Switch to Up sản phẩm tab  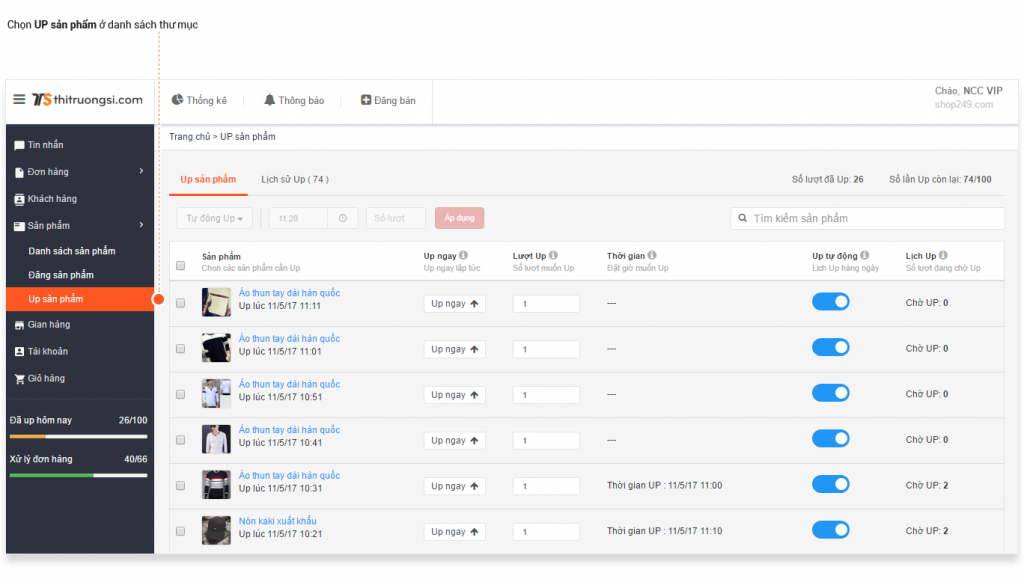click(x=208, y=180)
